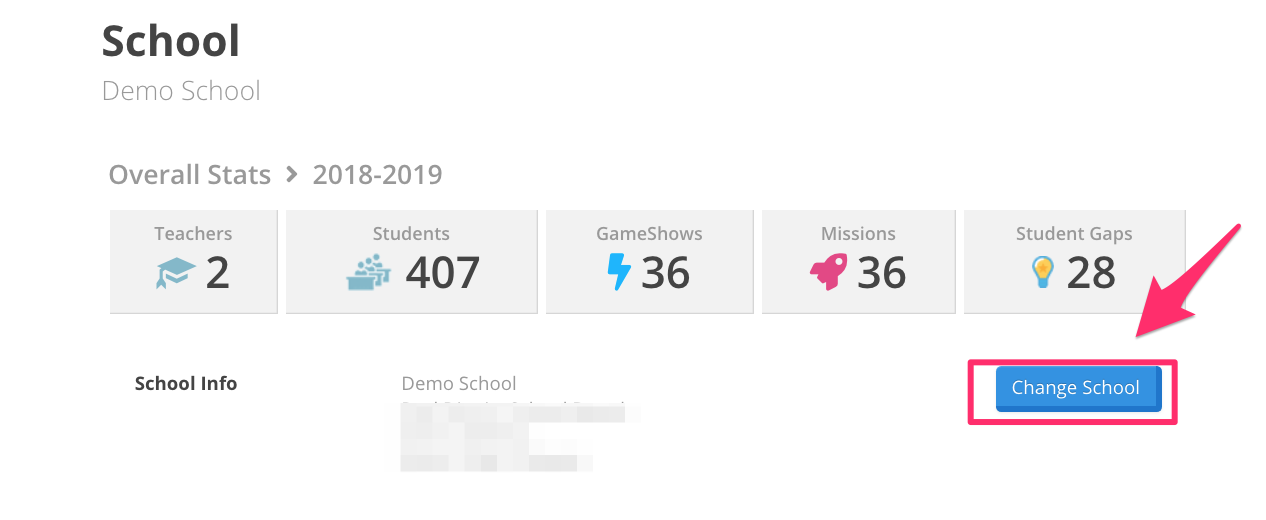Open the Overall Stats breadcrumb
1266x520 pixels.
click(189, 175)
